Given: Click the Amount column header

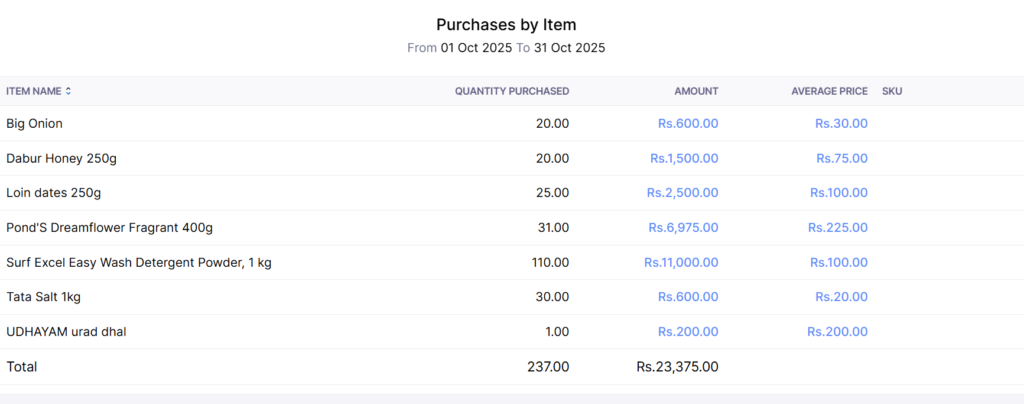Looking at the screenshot, I should tap(695, 91).
